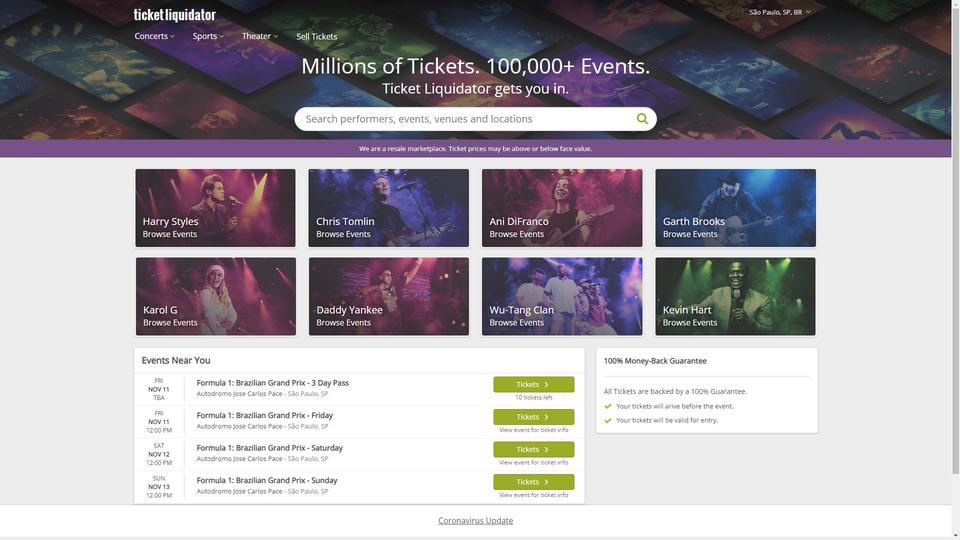Click 'Your tickets will arrive before the event.'
Viewport: 960px width, 540px height.
point(675,406)
